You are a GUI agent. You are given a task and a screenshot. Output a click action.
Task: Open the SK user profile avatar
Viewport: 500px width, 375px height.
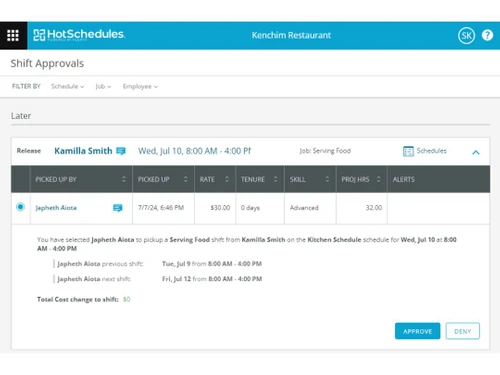pyautogui.click(x=466, y=35)
